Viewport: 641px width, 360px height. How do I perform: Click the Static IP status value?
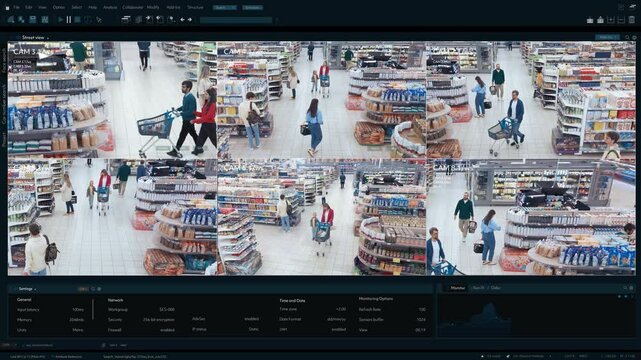[x=254, y=329]
